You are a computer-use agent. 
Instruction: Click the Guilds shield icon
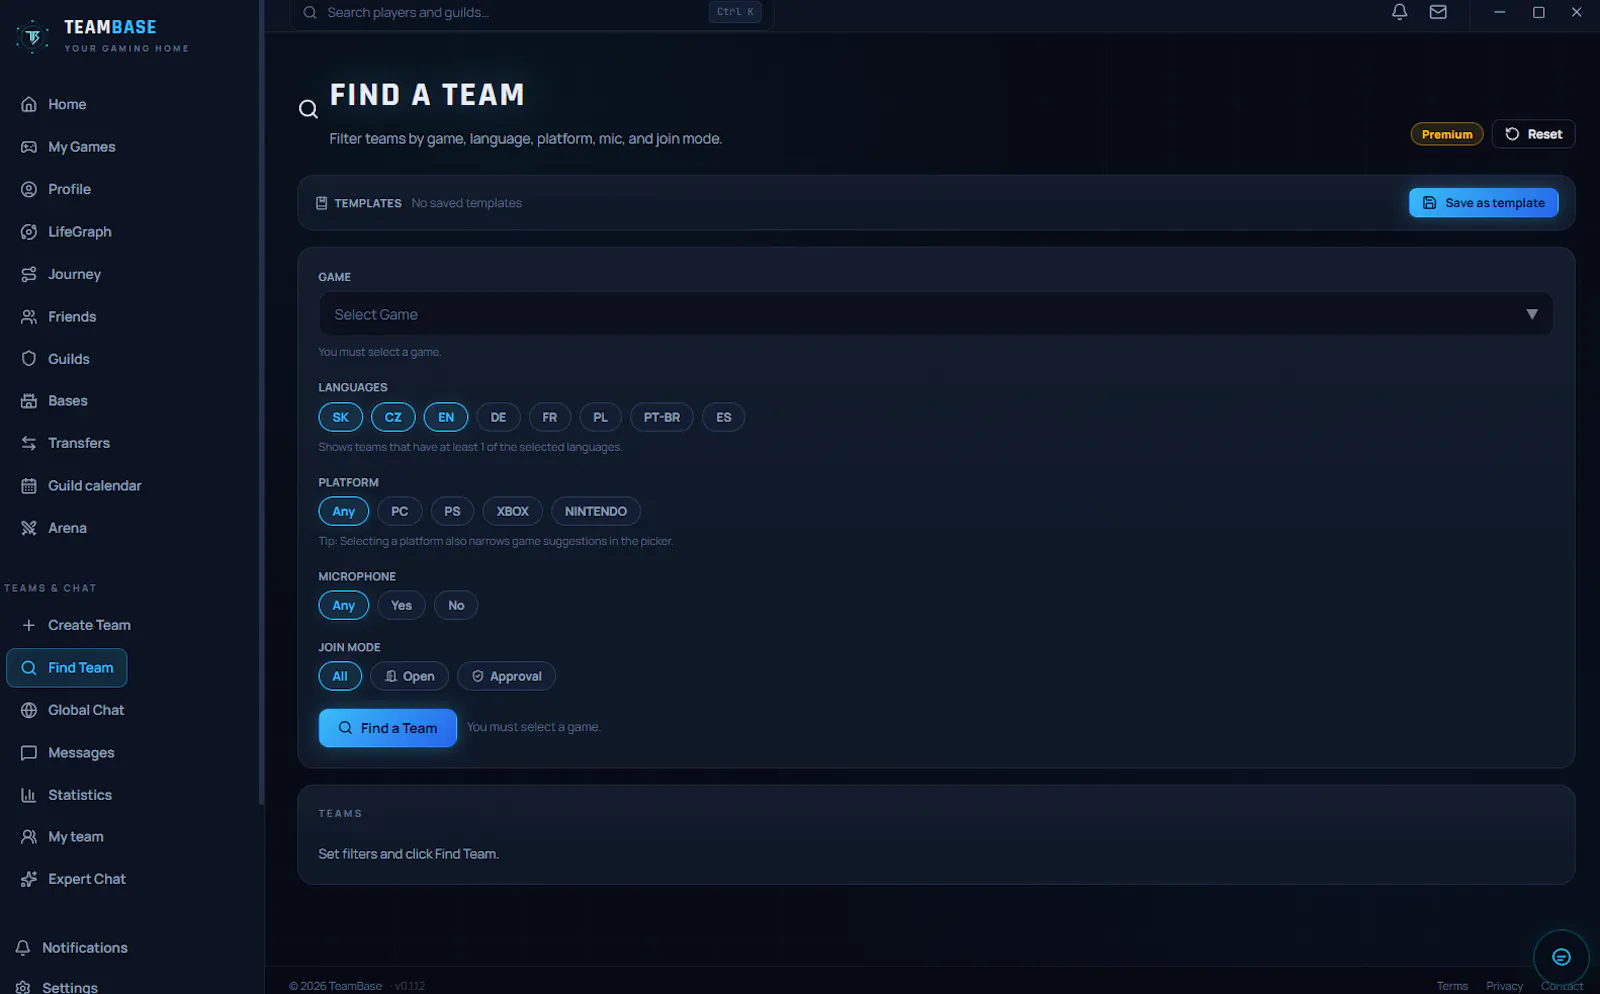pos(29,359)
